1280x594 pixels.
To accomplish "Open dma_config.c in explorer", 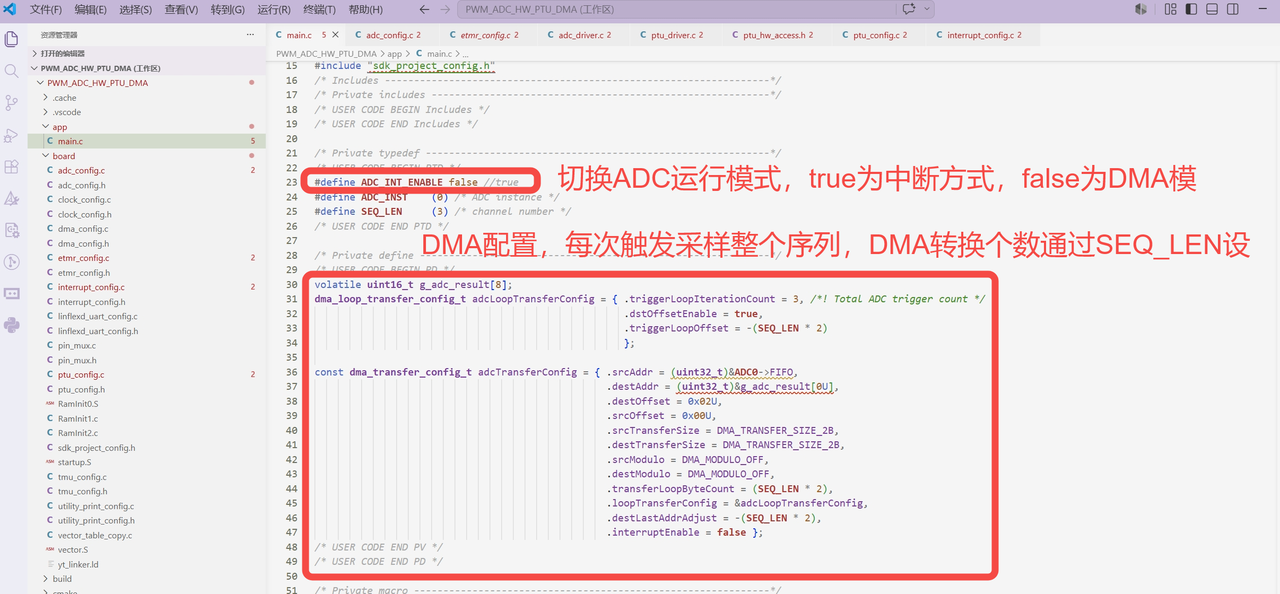I will (x=147, y=229).
